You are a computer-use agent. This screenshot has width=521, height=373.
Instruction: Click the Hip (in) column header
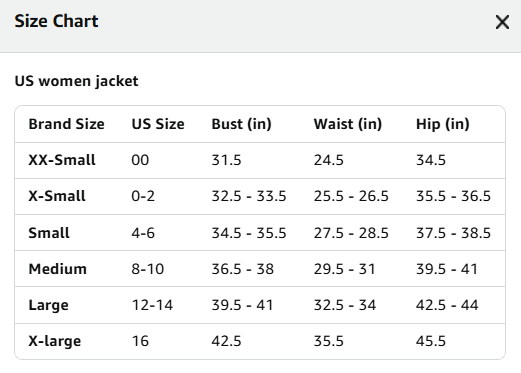[x=443, y=124]
